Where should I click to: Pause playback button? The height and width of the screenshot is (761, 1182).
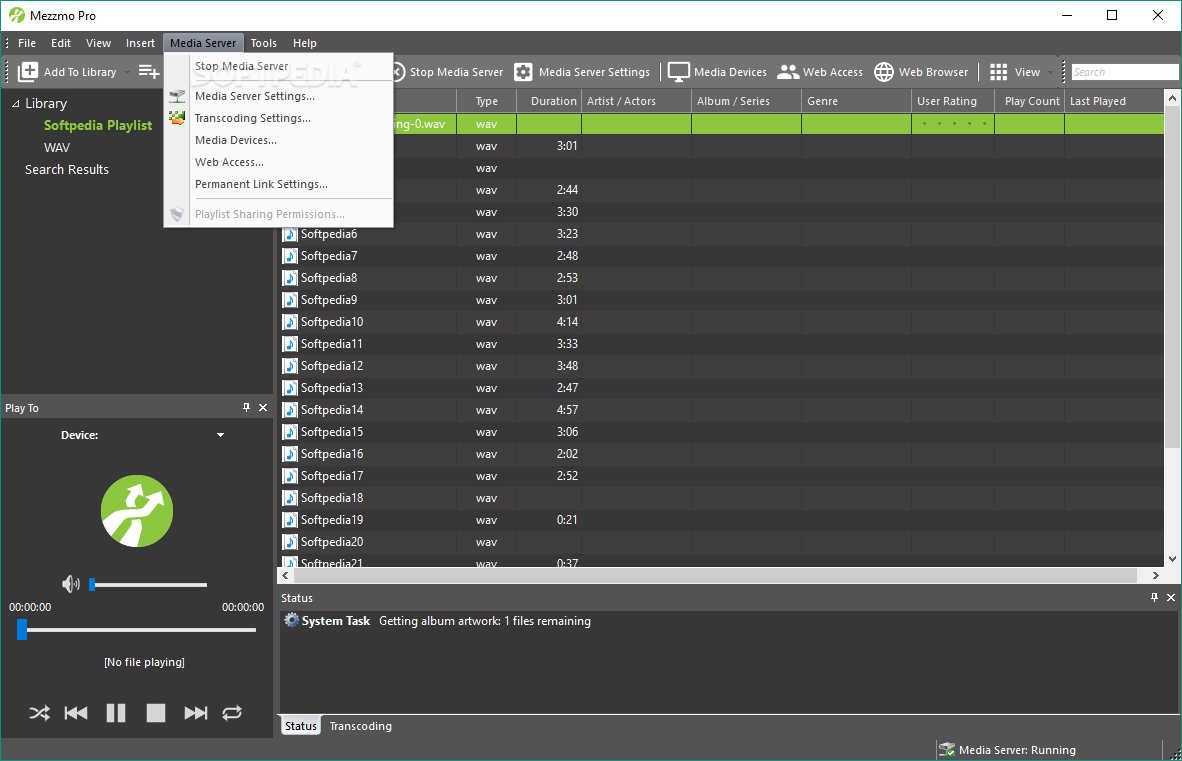pyautogui.click(x=116, y=713)
